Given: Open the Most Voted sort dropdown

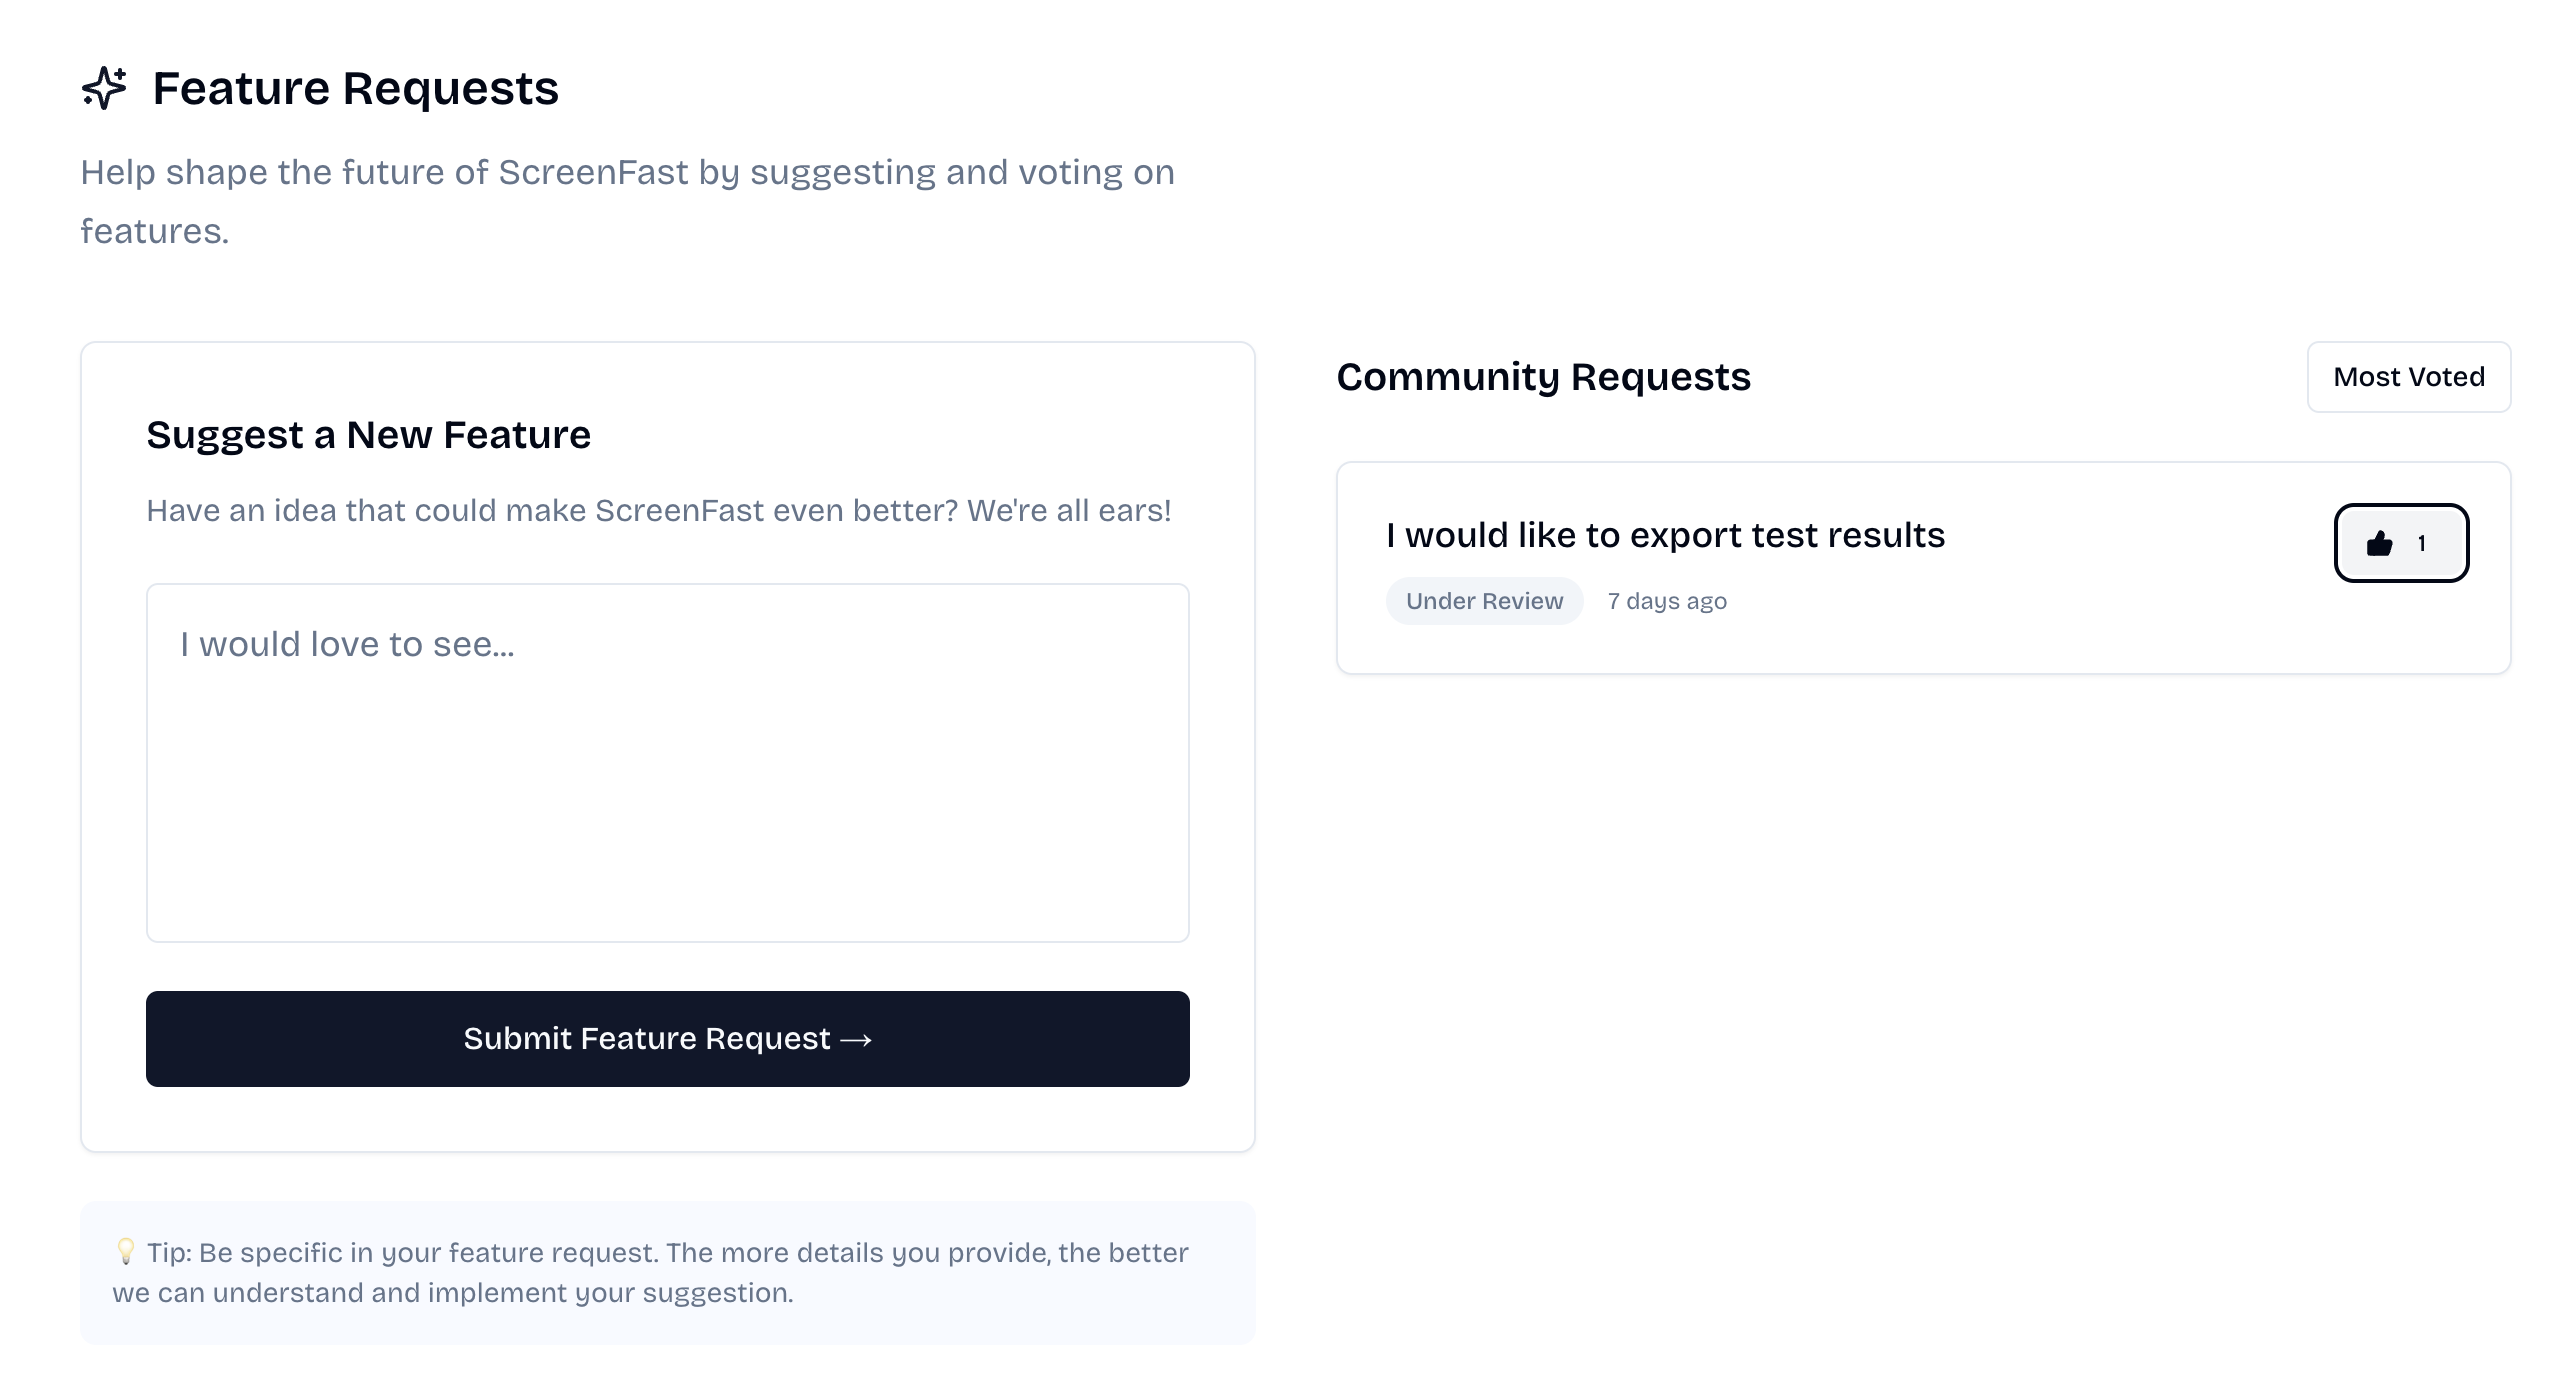Looking at the screenshot, I should tap(2408, 377).
